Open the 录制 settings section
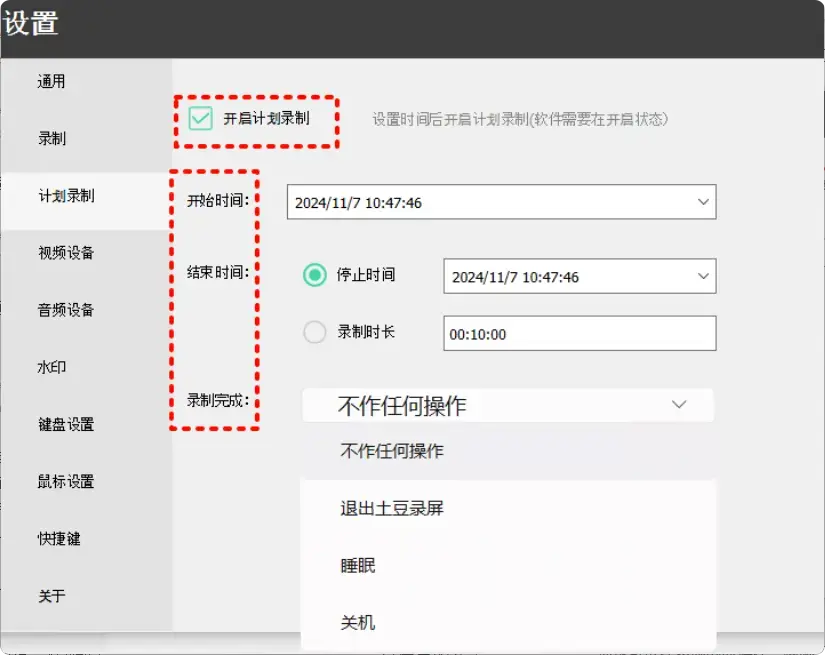Viewport: 825px width, 655px height. [50, 138]
